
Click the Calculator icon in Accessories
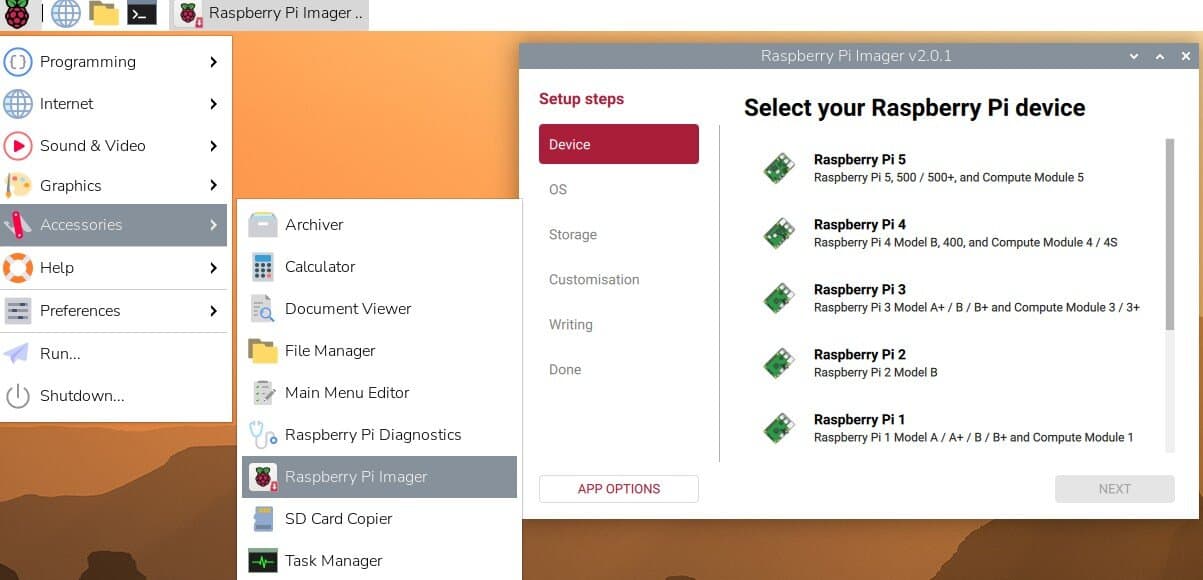263,267
